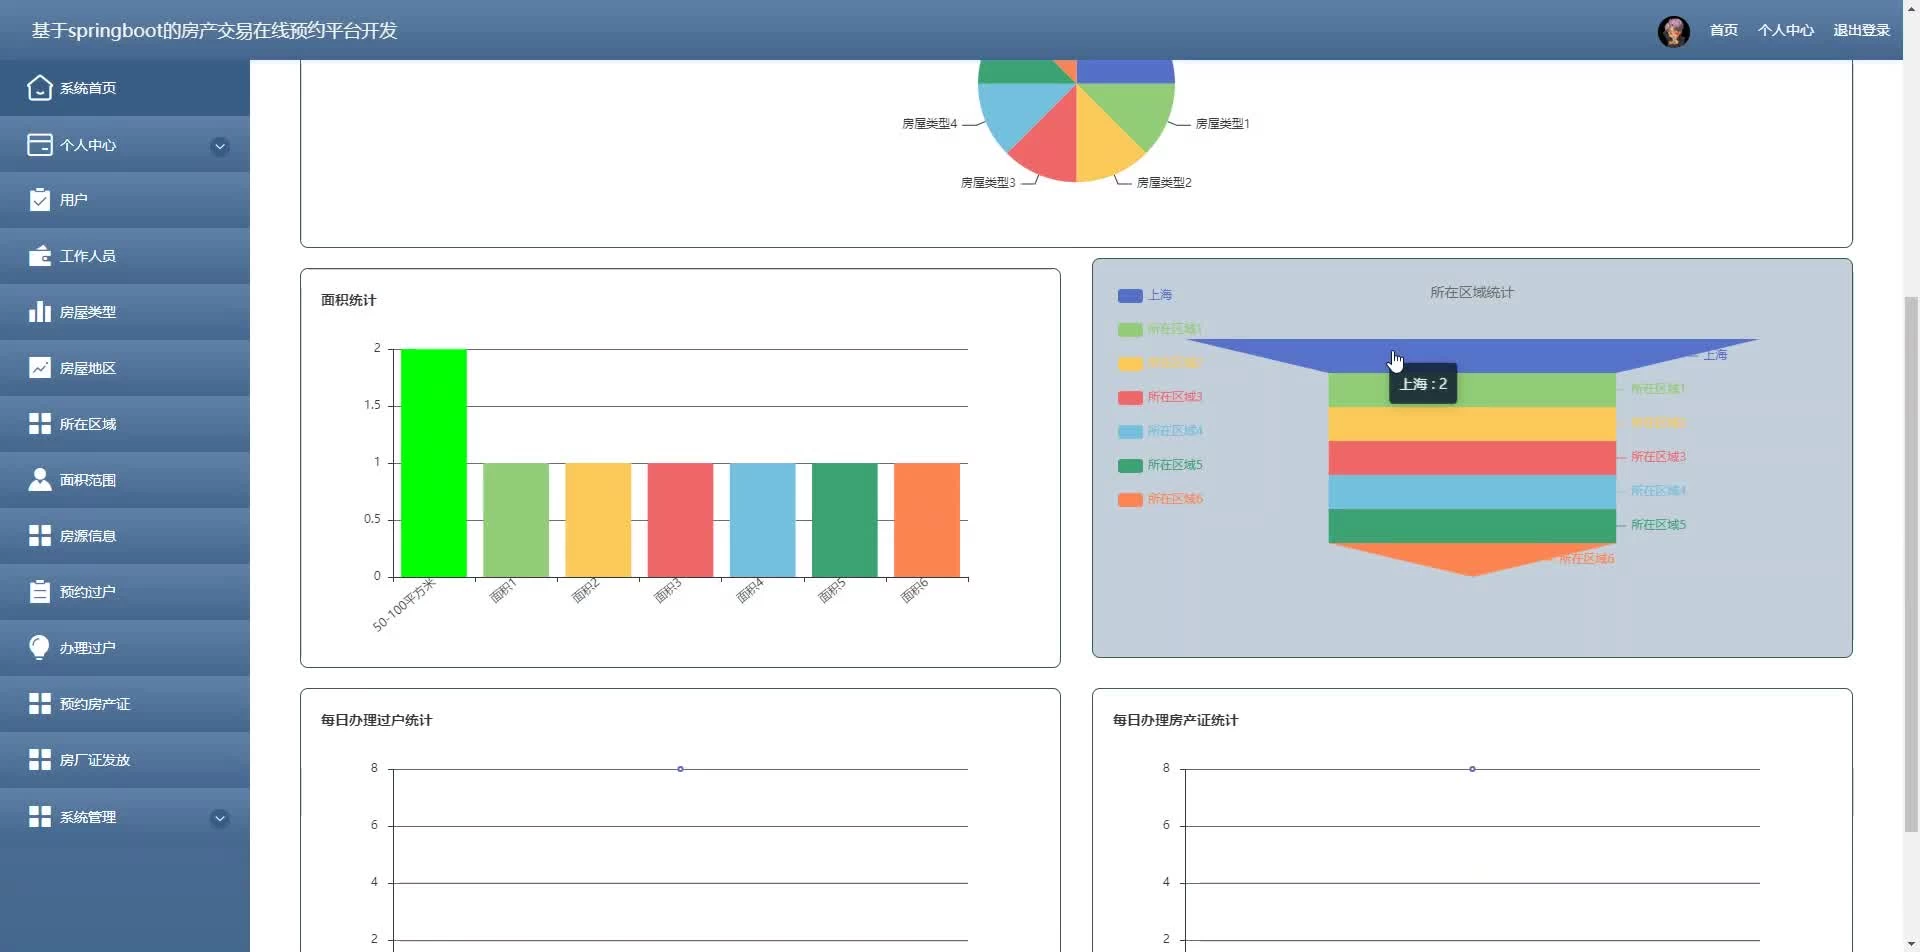The height and width of the screenshot is (952, 1920).
Task: Open the 办理过户 lightbulb icon
Action: pos(40,648)
